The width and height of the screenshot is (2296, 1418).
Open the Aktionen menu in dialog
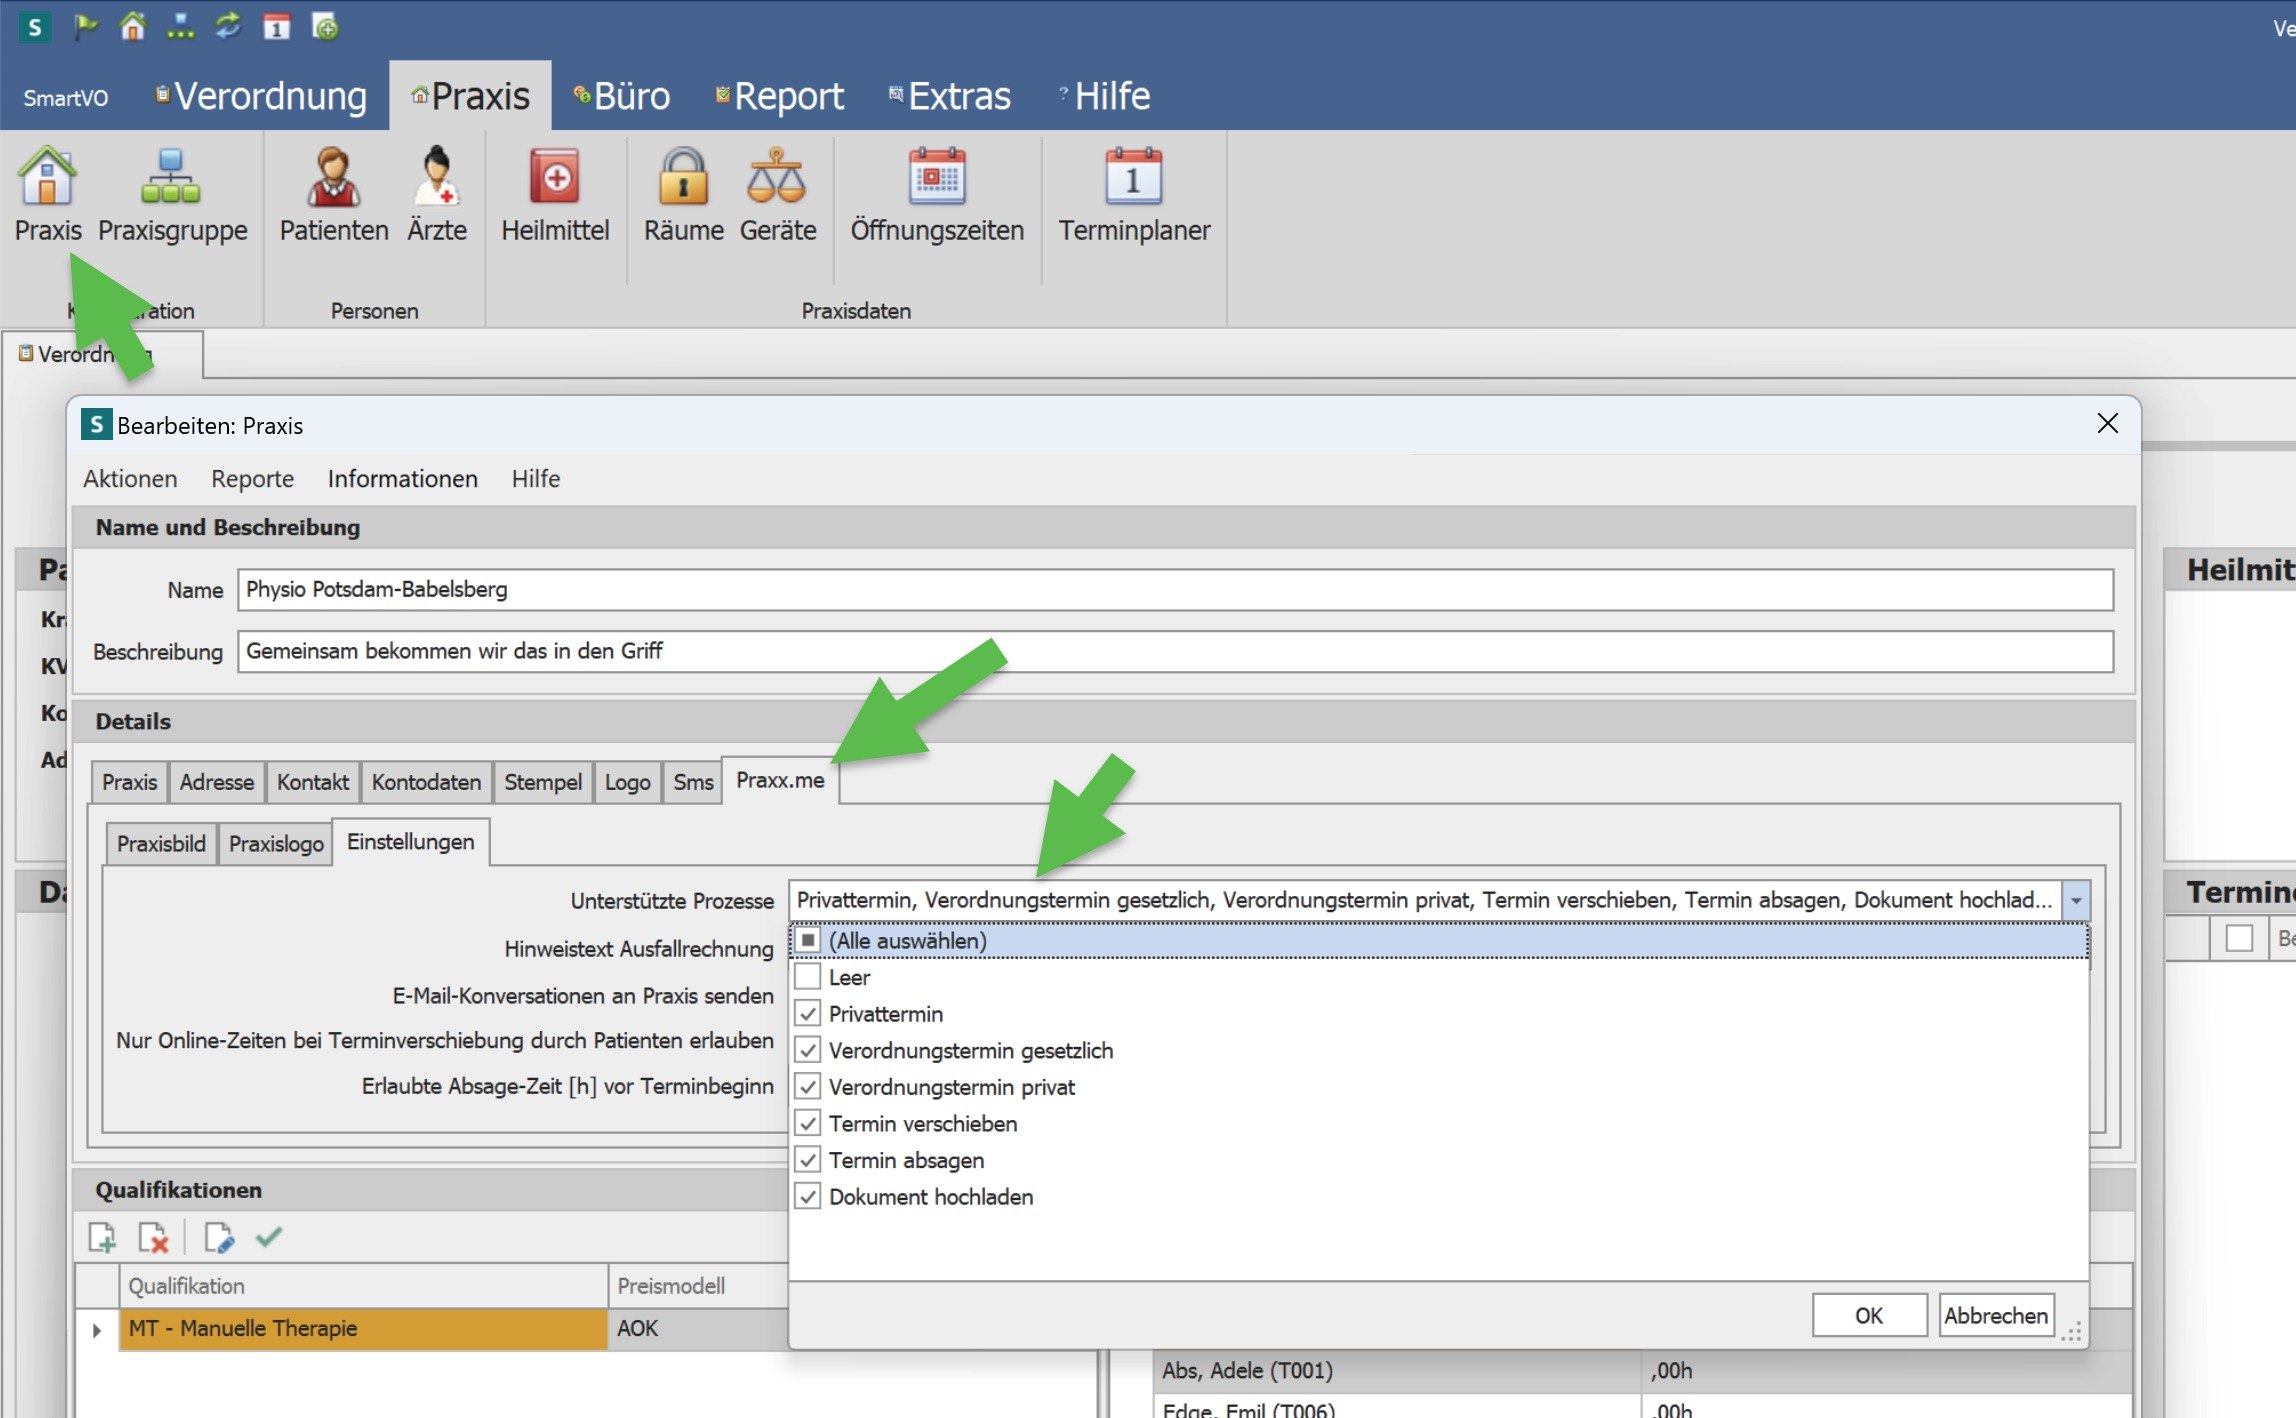(x=130, y=479)
